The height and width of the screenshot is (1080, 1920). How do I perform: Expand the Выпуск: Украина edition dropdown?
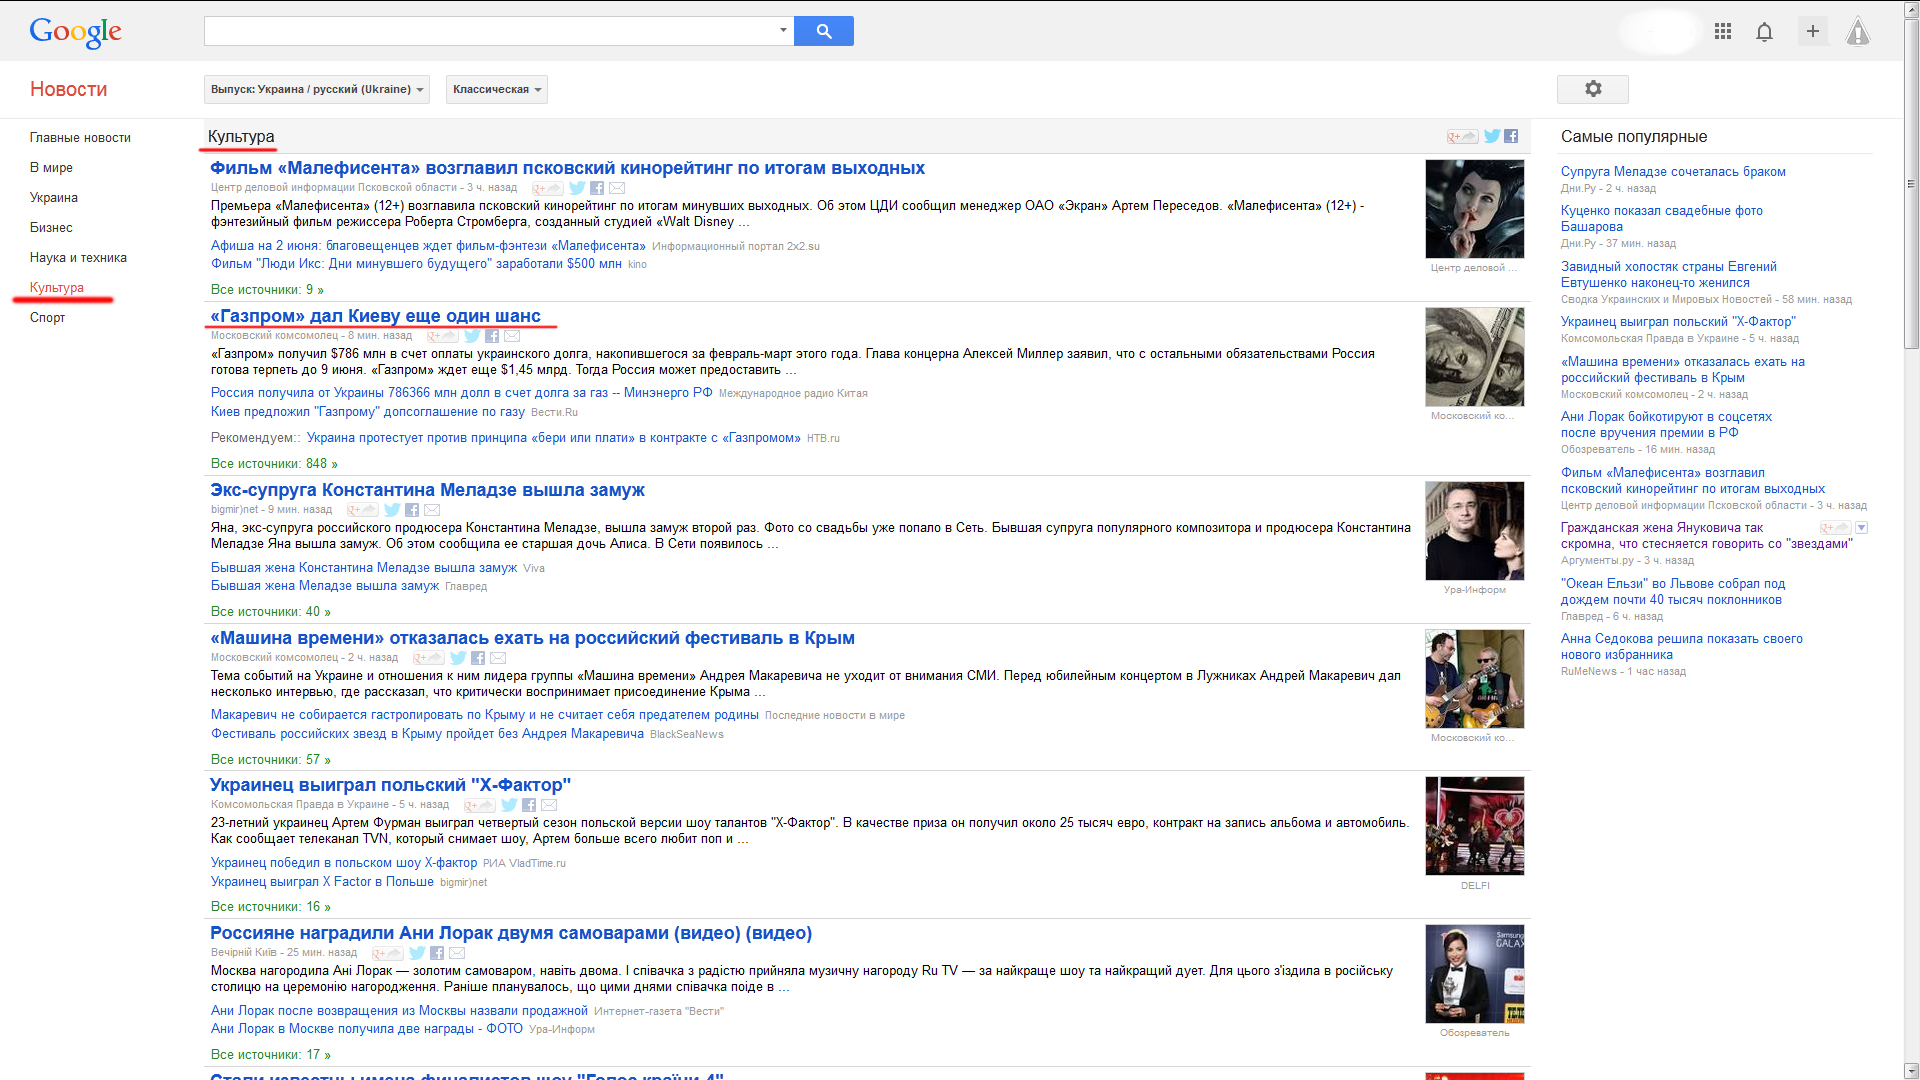(x=317, y=89)
